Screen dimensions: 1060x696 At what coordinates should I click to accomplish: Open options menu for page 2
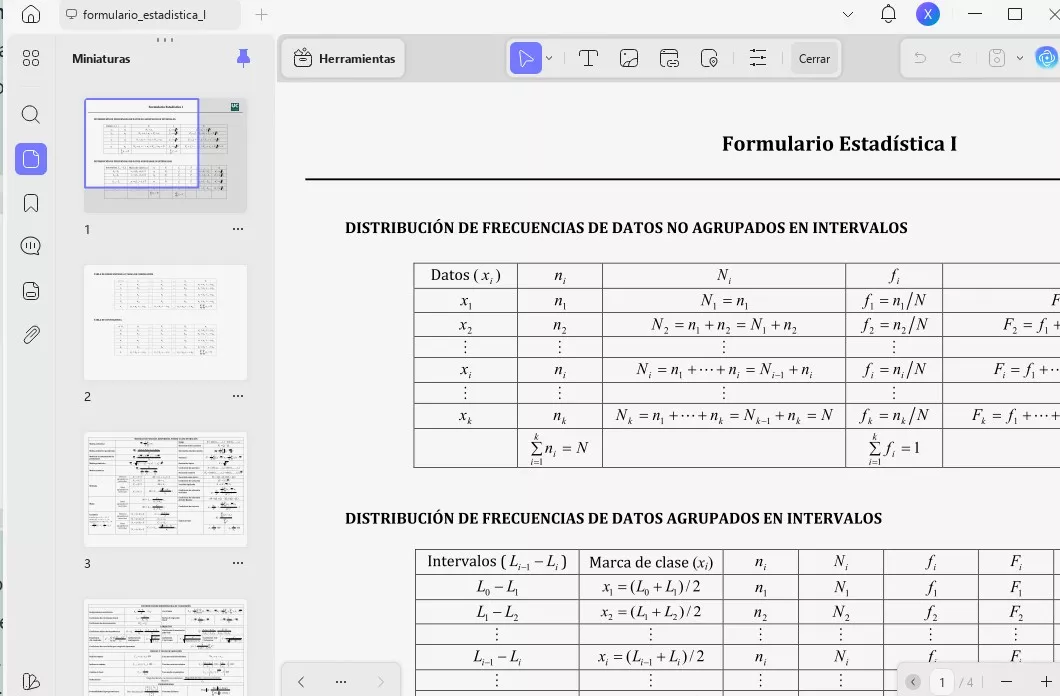(238, 396)
